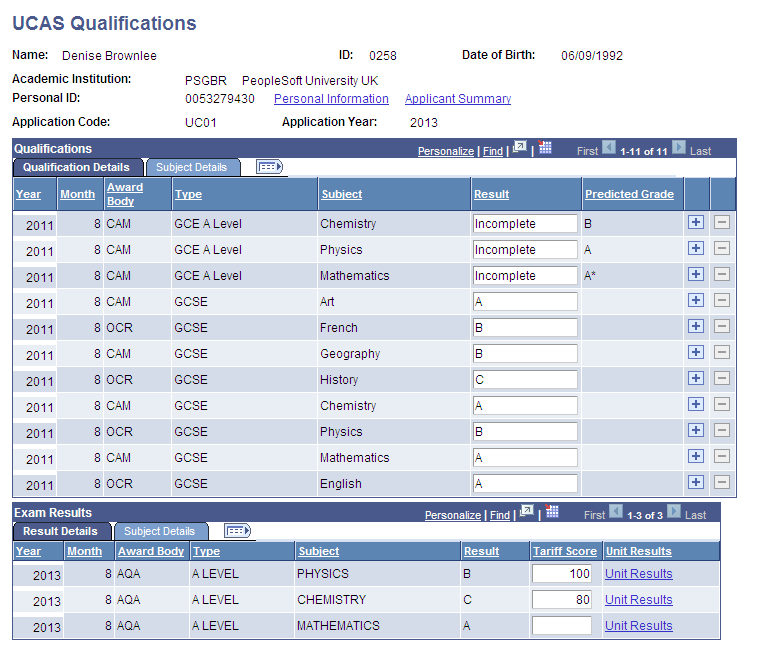This screenshot has height=648, width=760.
Task: Open the Personal Information link
Action: point(331,99)
